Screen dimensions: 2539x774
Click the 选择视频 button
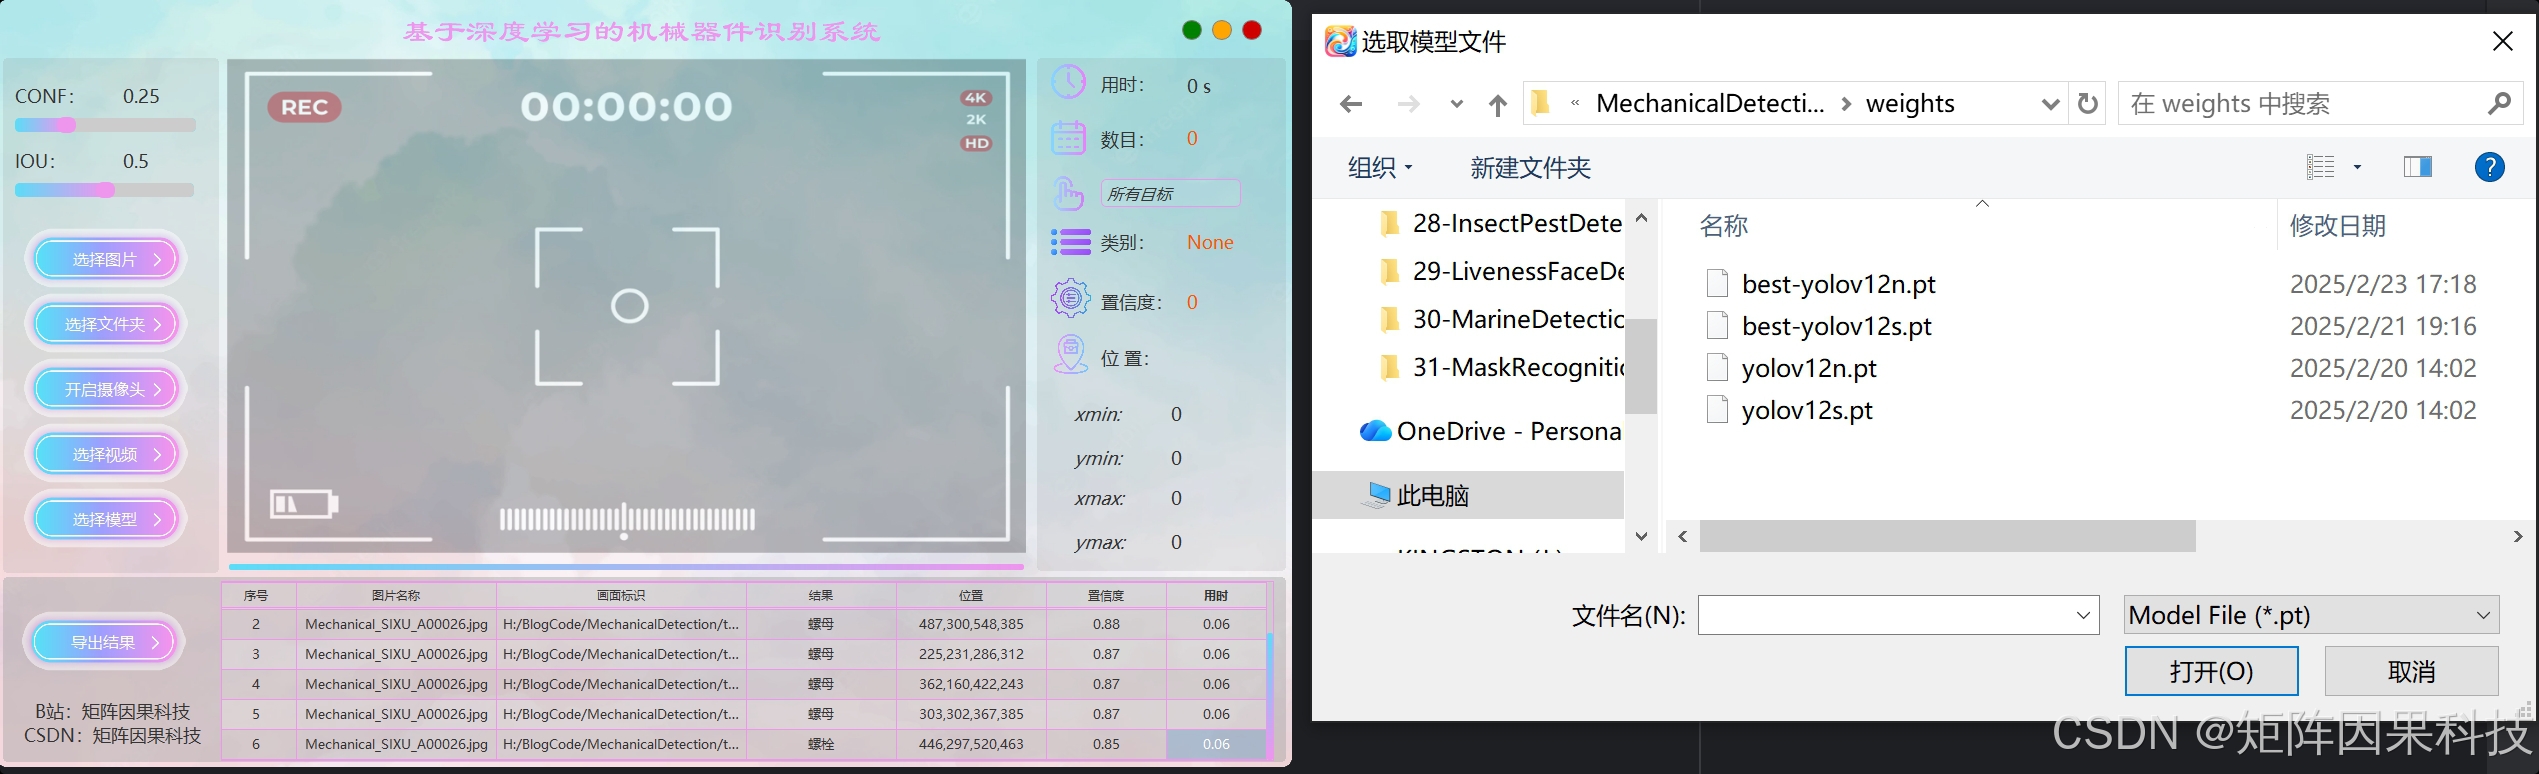coord(105,454)
